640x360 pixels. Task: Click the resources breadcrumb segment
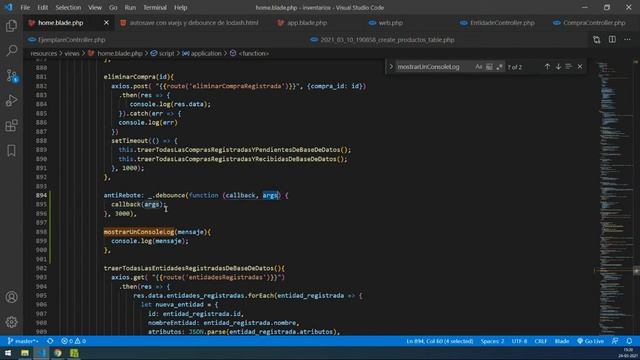[x=44, y=53]
